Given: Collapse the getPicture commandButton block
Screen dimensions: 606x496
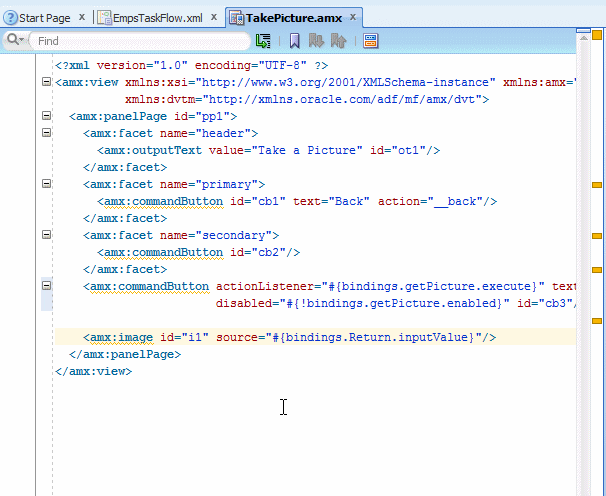Looking at the screenshot, I should tap(46, 286).
